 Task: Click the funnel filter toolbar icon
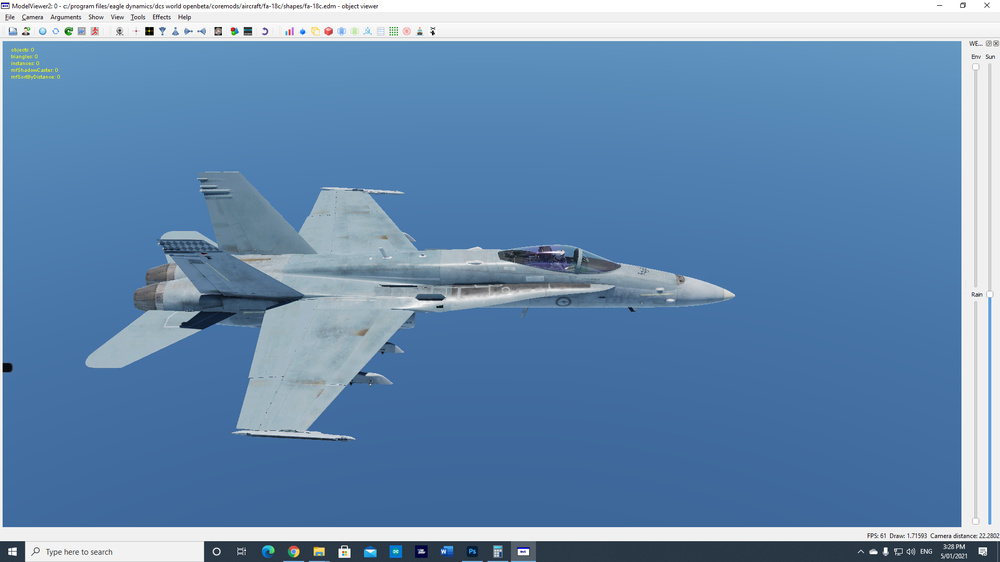pos(163,31)
